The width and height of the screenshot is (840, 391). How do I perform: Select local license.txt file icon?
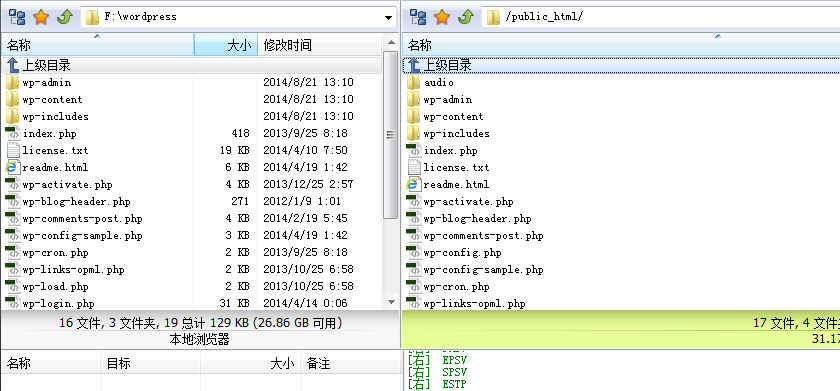coord(12,151)
